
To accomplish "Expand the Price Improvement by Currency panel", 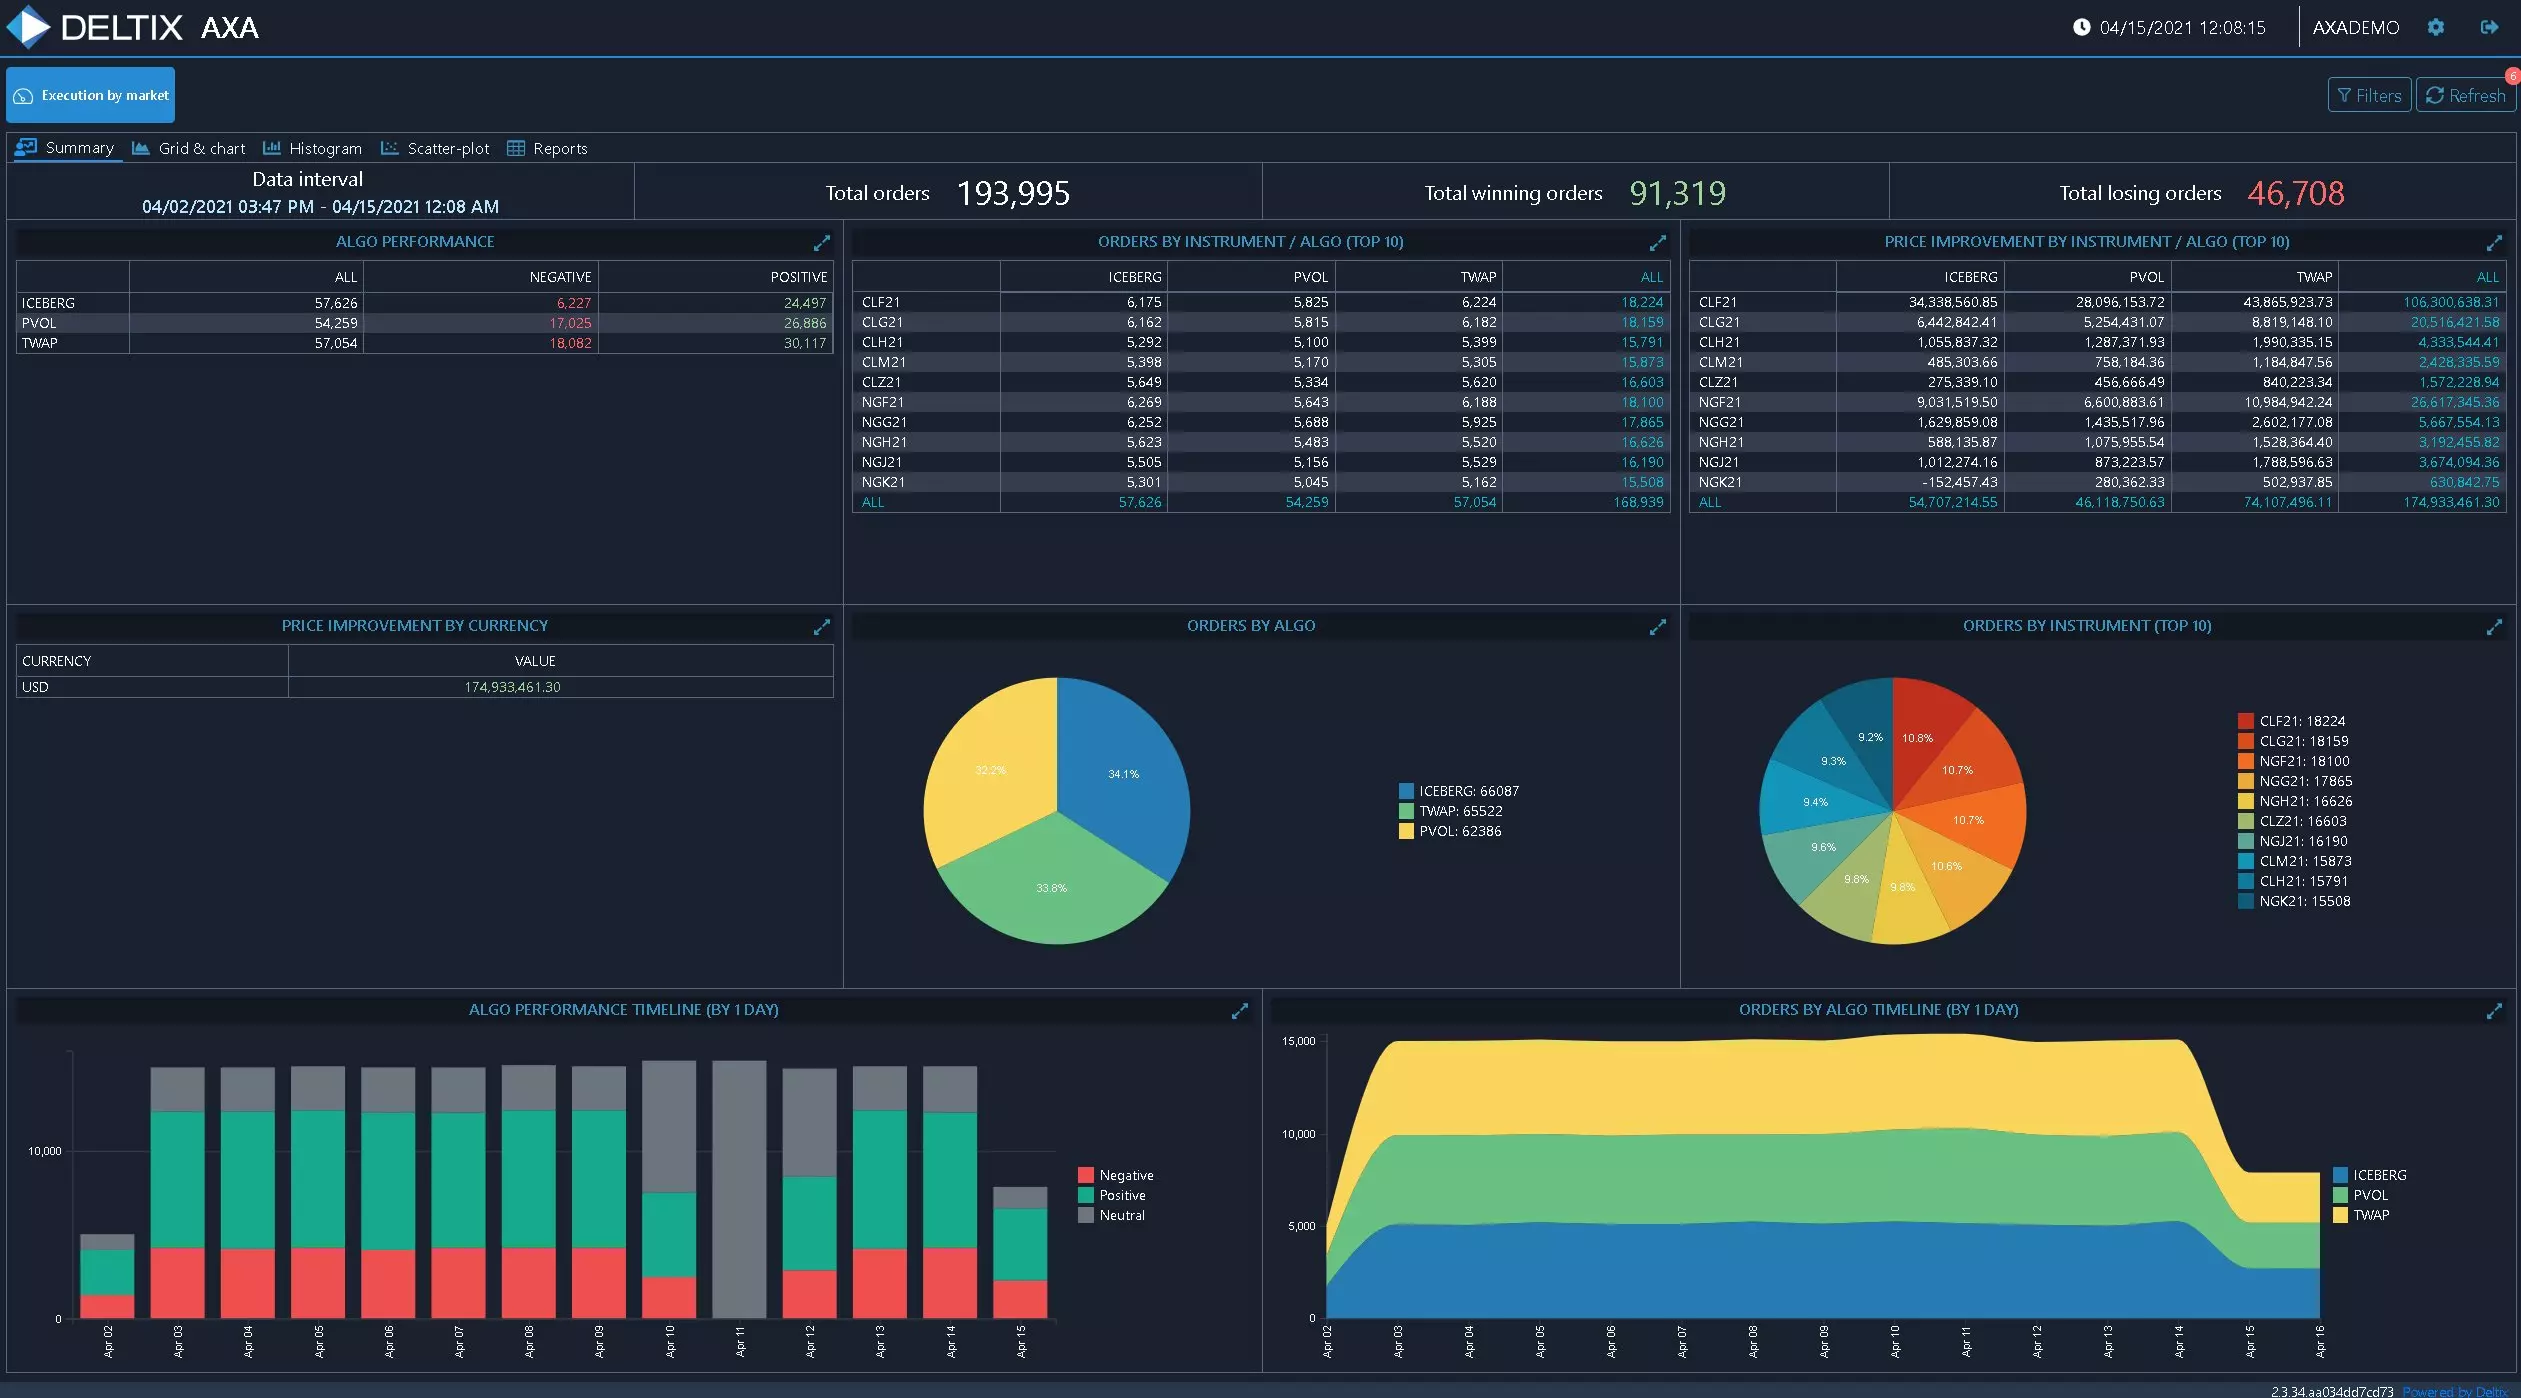I will [x=822, y=627].
